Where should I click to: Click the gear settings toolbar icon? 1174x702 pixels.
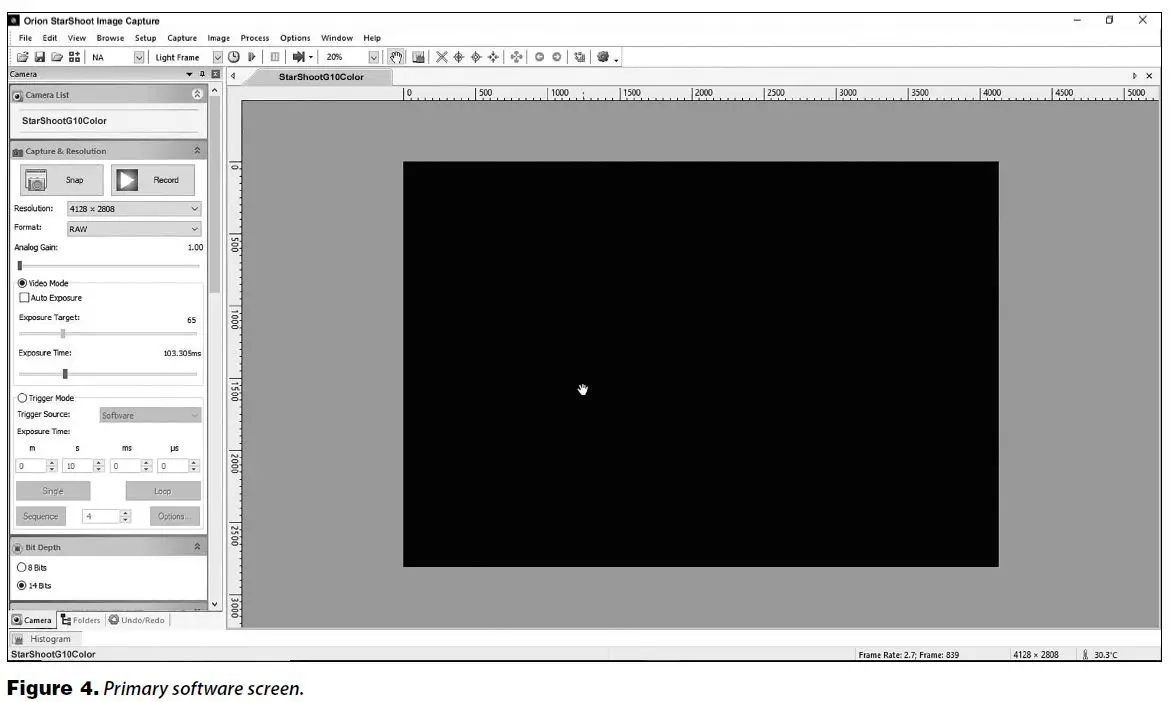603,57
